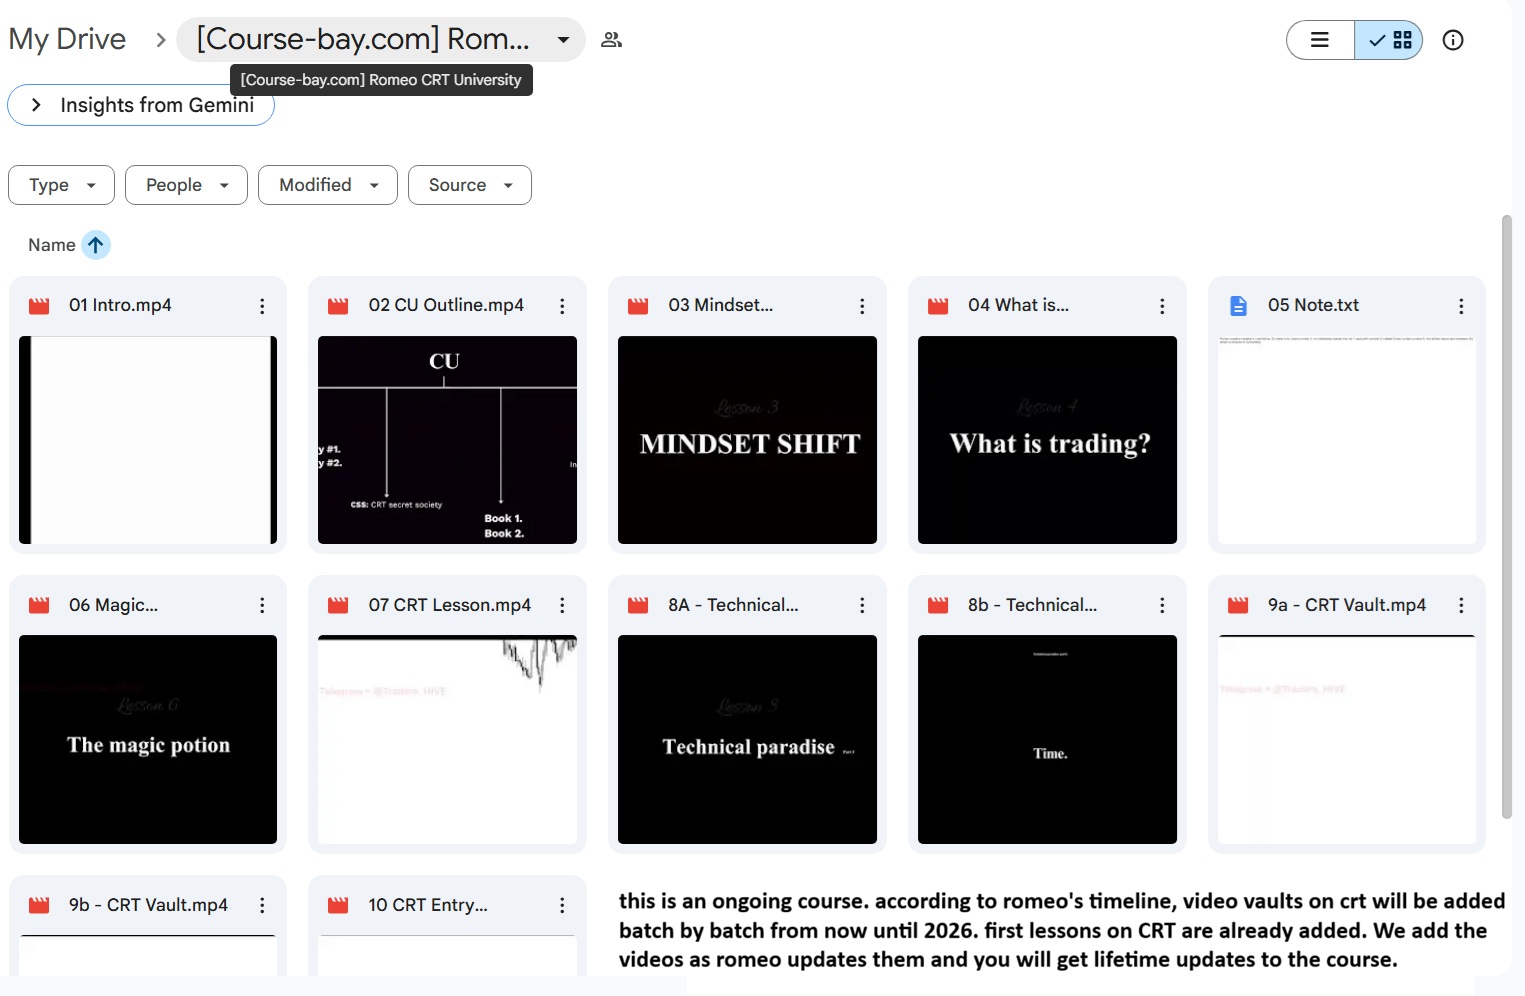Click video file icon of 9b - CRT Vault.mp4
This screenshot has width=1525, height=996.
(39, 905)
